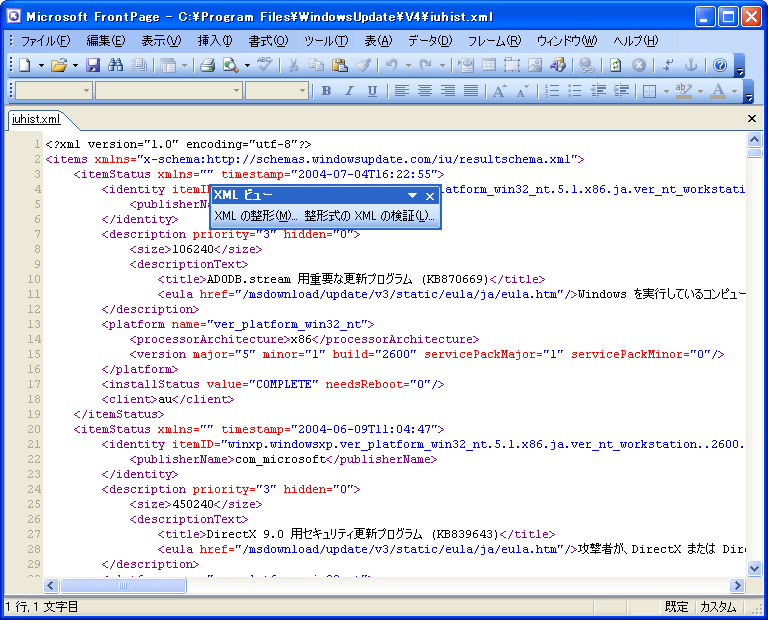
Task: Open the Style combo box
Action: pyautogui.click(x=54, y=91)
